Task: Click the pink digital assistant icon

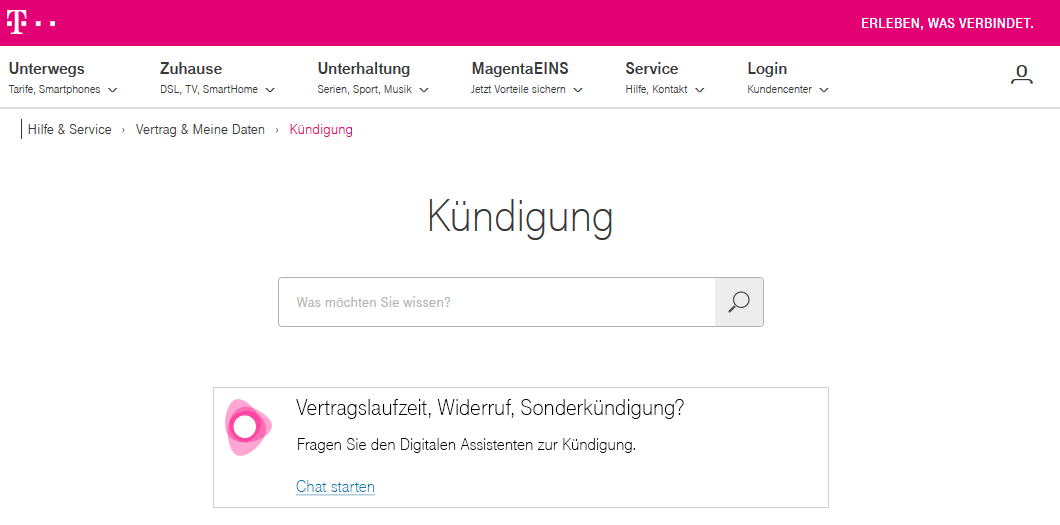Action: [x=247, y=427]
